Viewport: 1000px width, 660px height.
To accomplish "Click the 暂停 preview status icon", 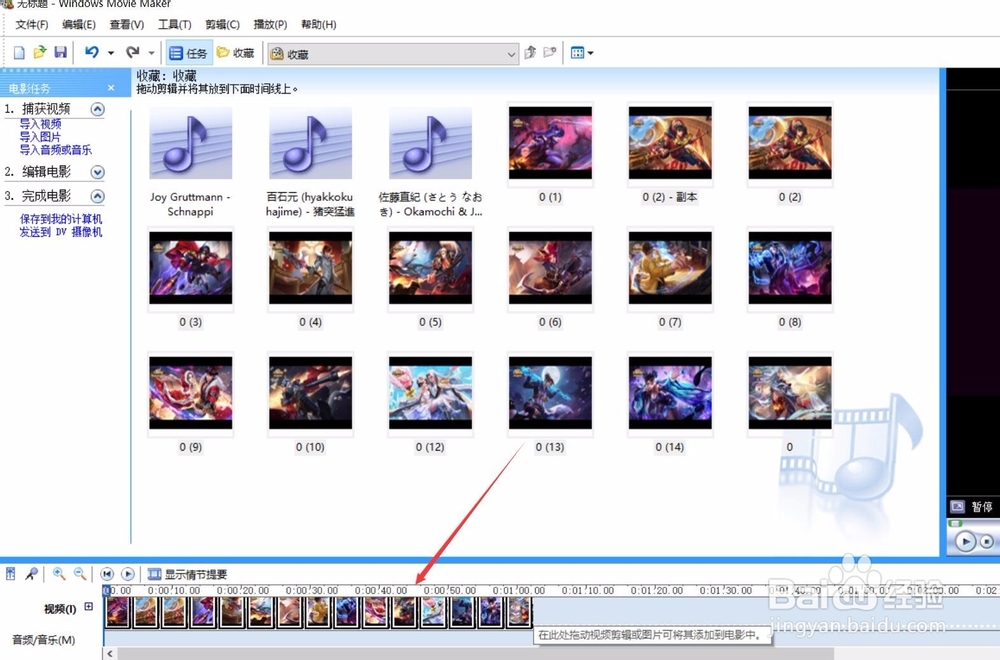I will (957, 506).
